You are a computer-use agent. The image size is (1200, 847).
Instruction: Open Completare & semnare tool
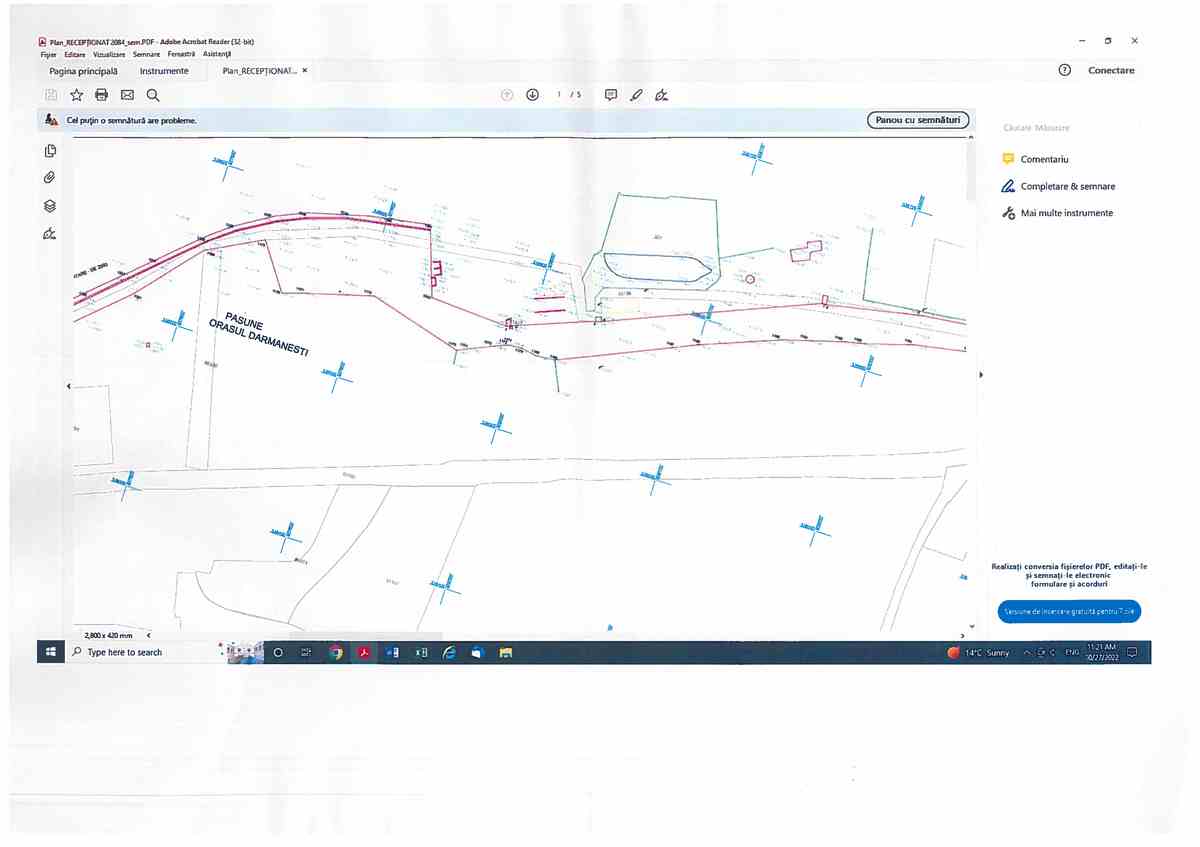(x=1067, y=186)
